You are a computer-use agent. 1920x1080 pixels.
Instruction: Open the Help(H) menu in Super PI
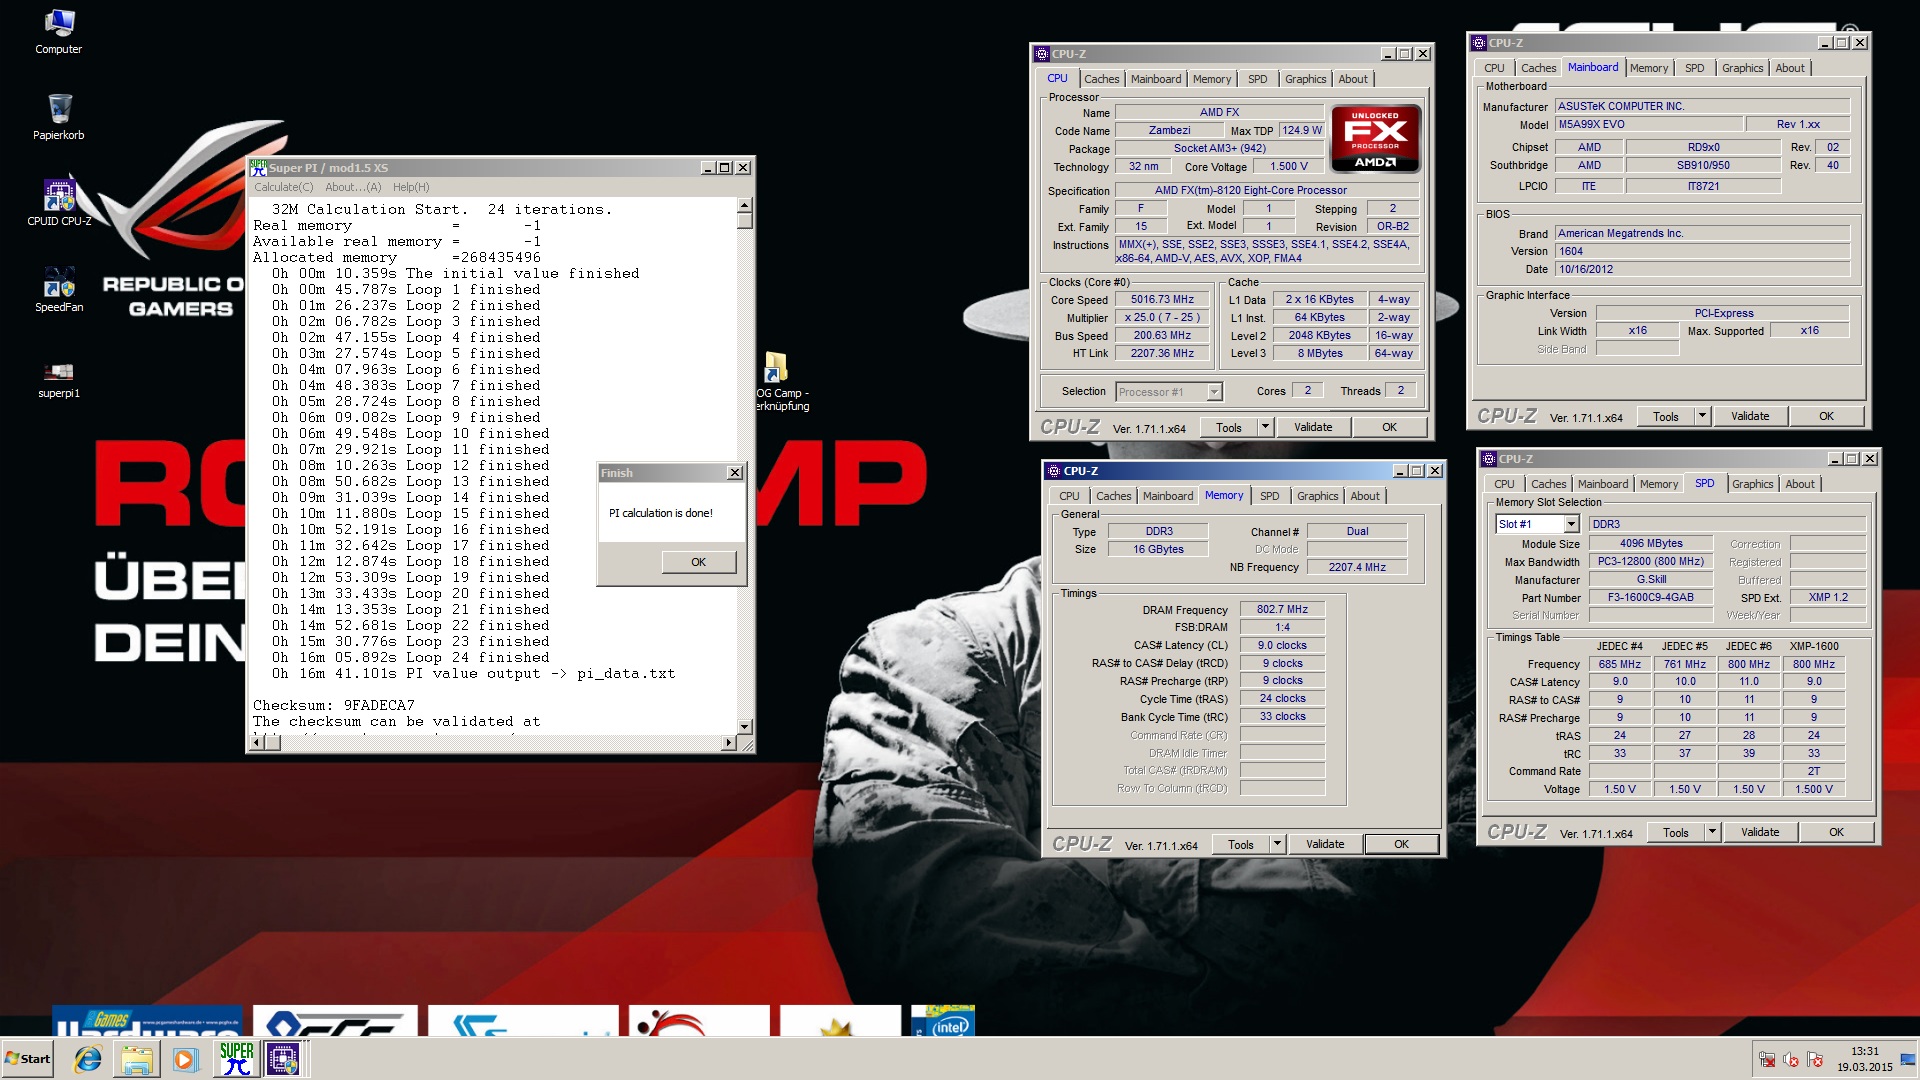coord(411,187)
